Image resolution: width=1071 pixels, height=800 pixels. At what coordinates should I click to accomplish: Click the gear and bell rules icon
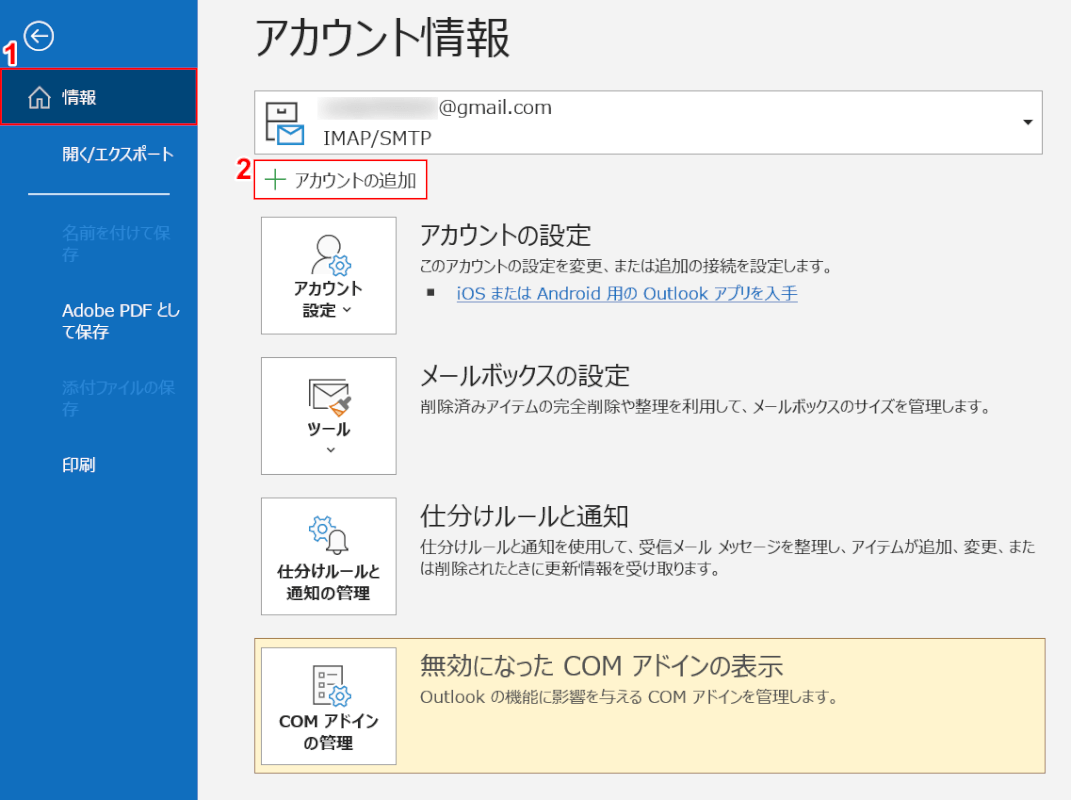tap(329, 535)
